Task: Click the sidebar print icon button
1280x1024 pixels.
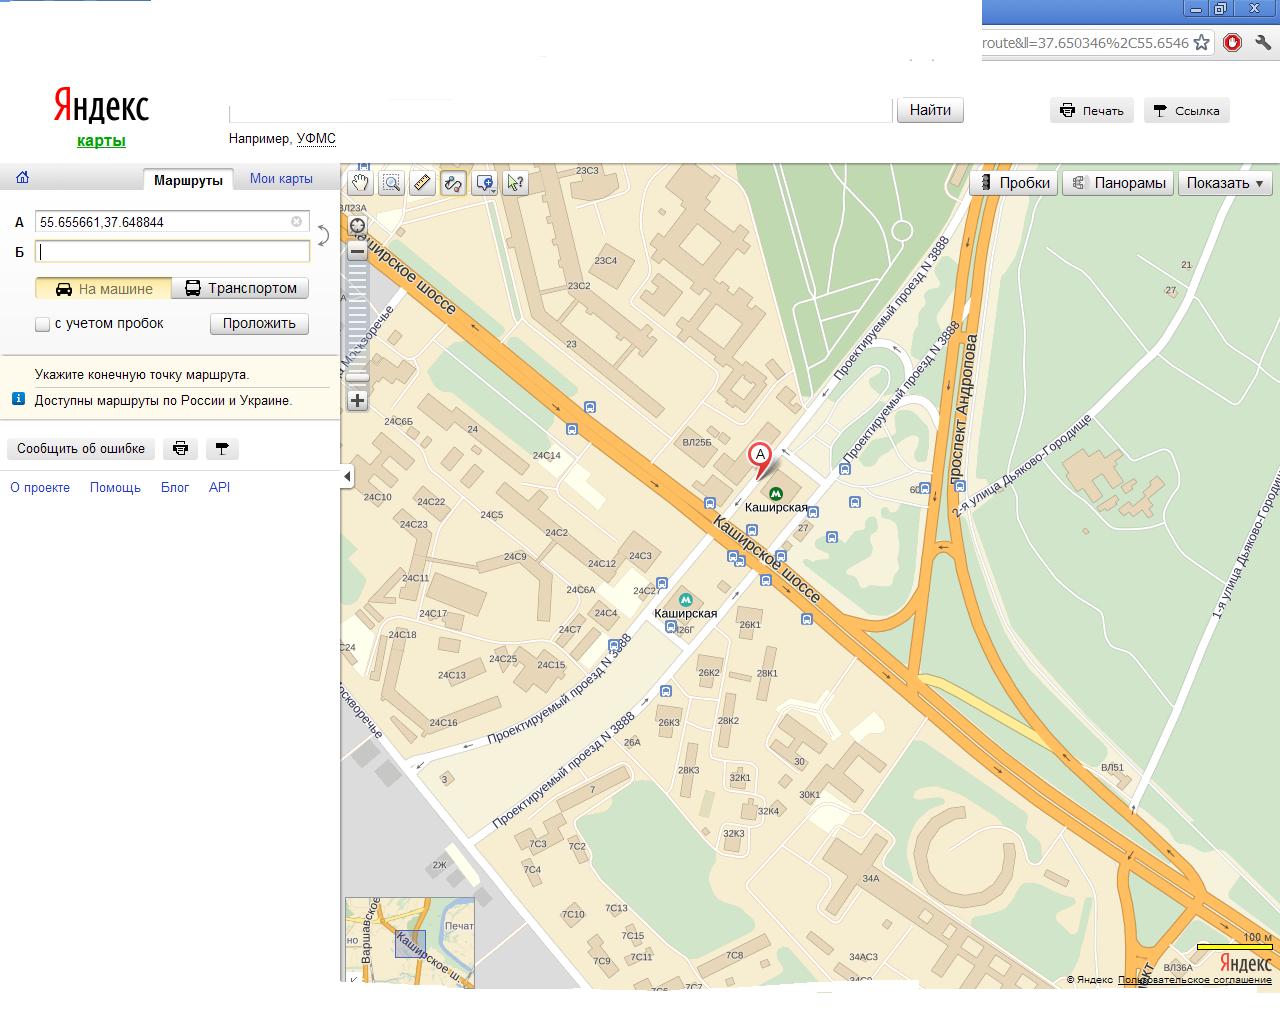Action: [x=180, y=449]
